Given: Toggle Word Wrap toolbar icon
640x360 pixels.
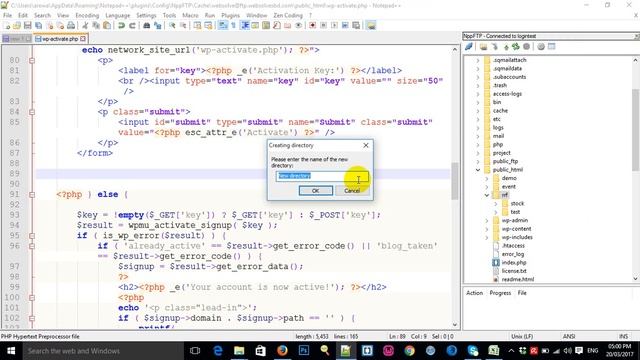Looking at the screenshot, I should [222, 25].
